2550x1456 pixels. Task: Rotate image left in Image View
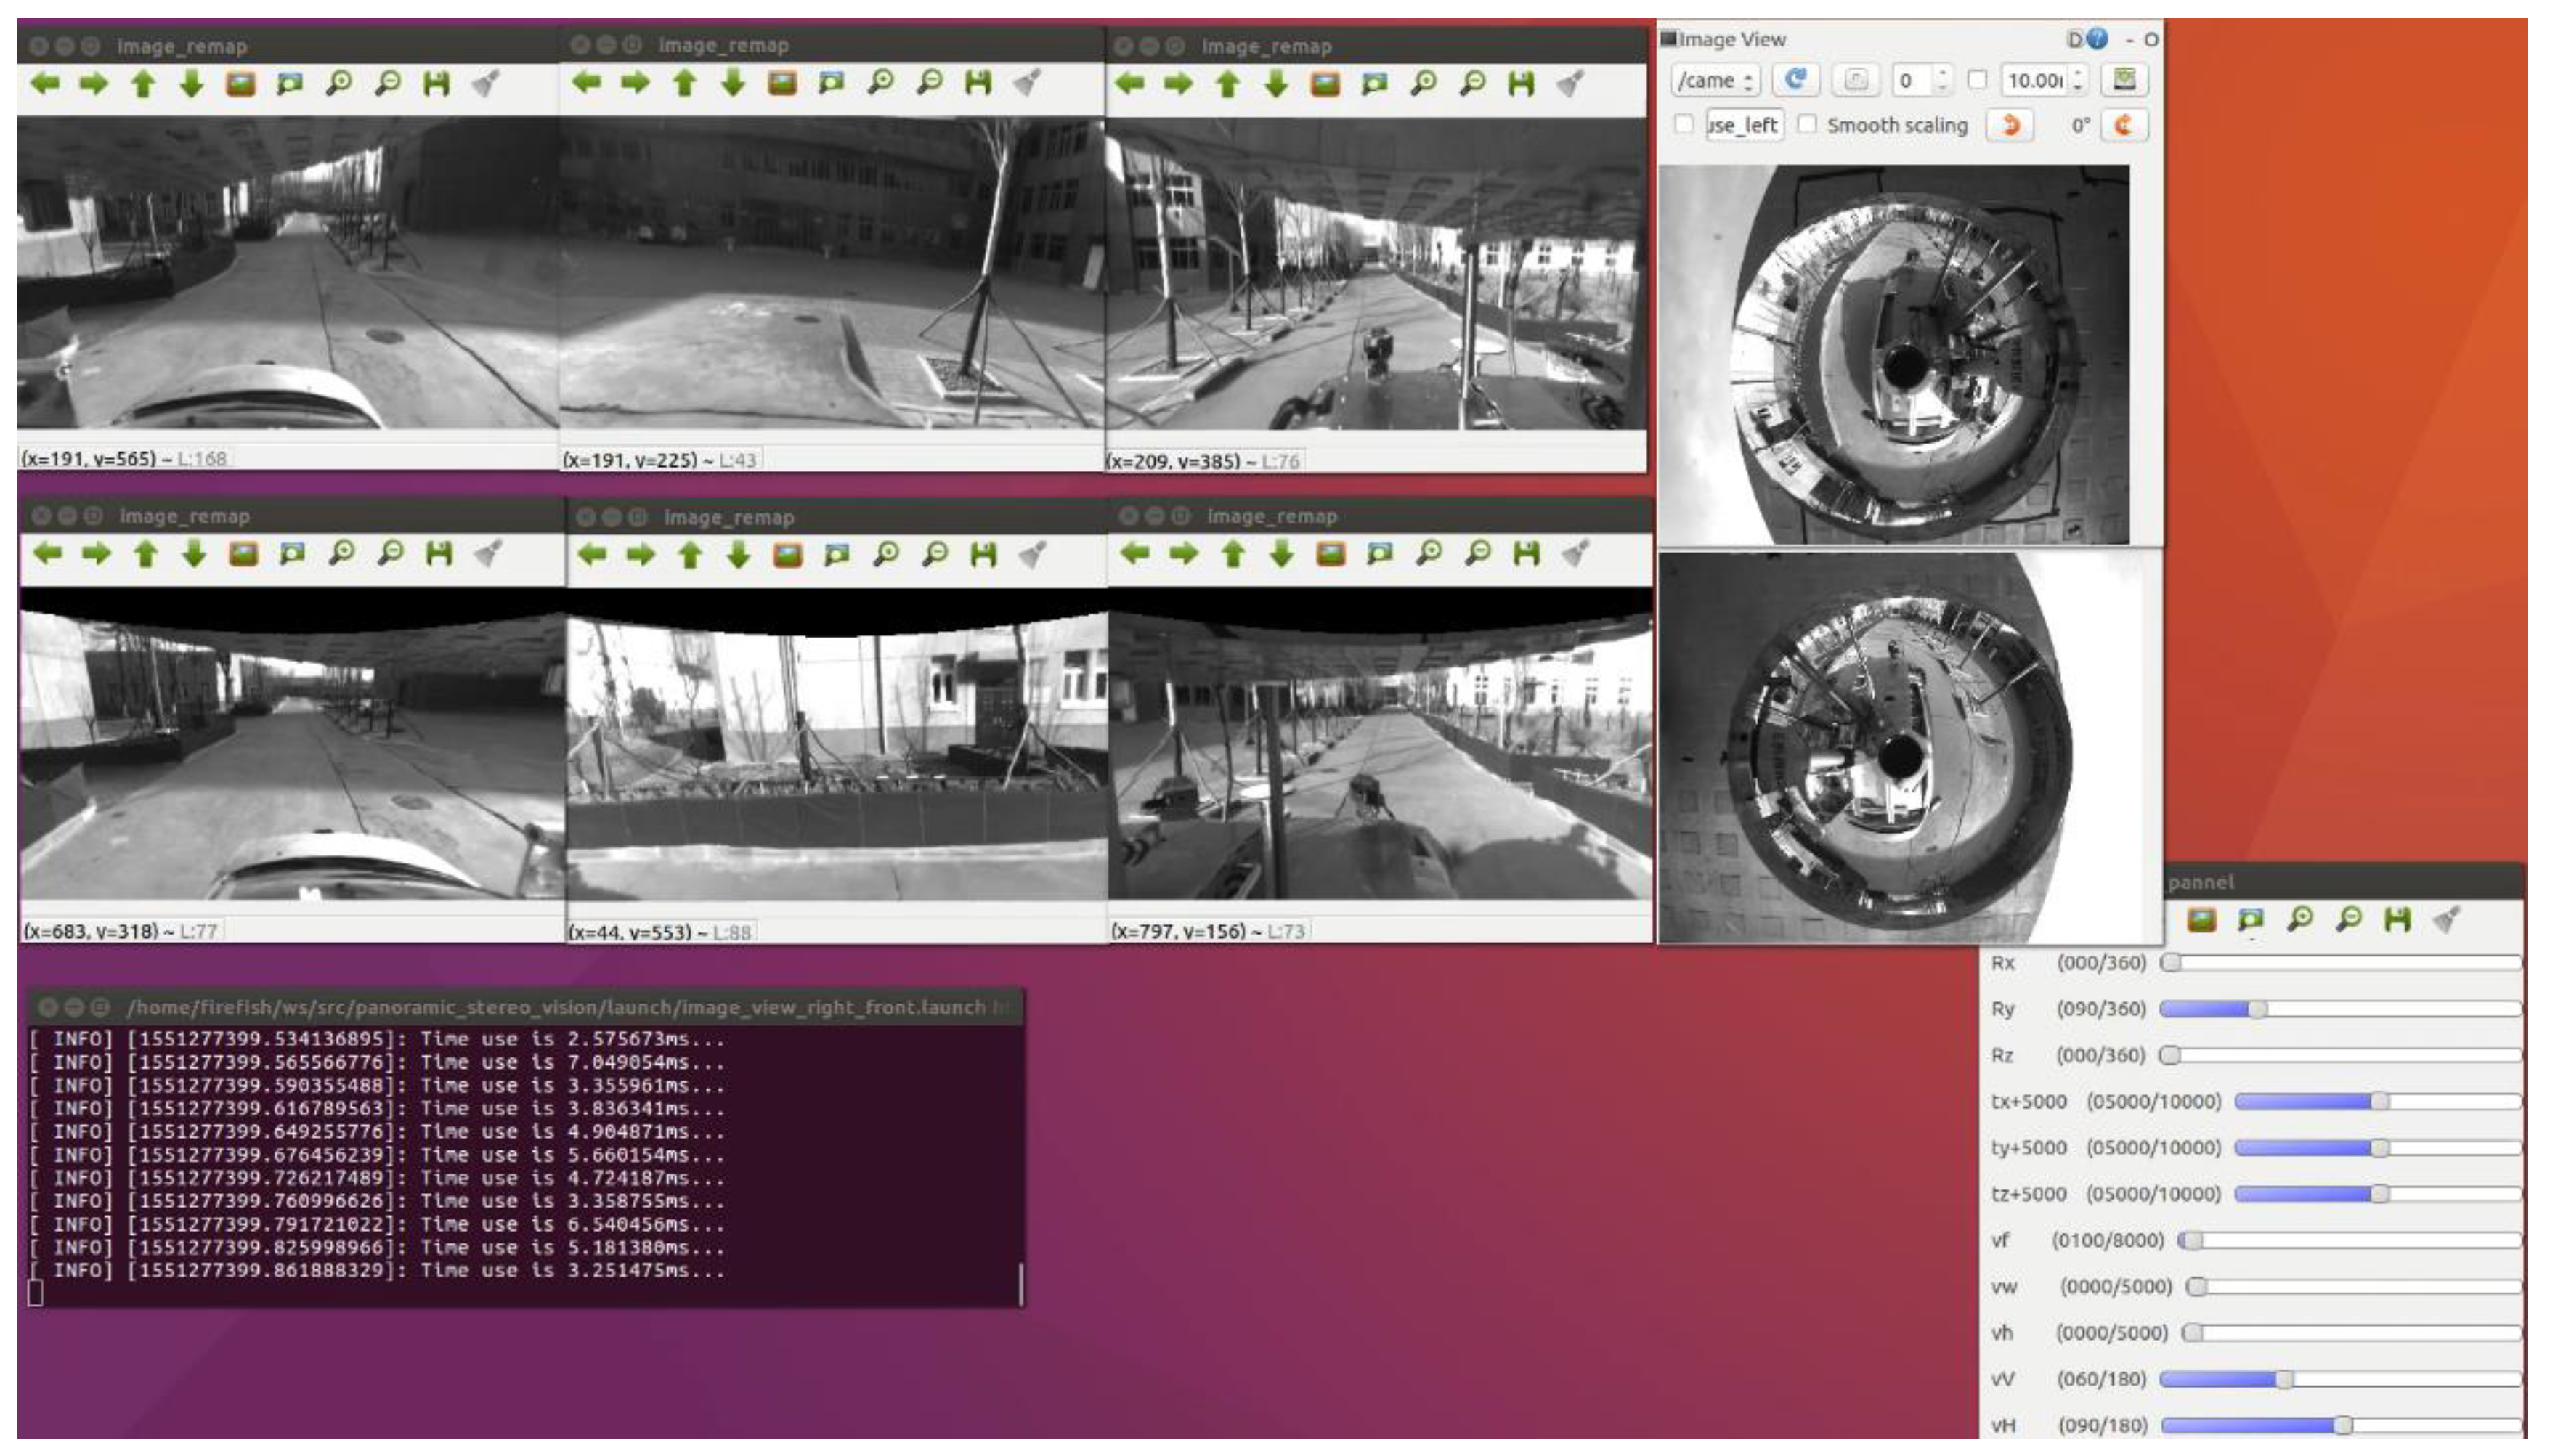coord(2009,125)
